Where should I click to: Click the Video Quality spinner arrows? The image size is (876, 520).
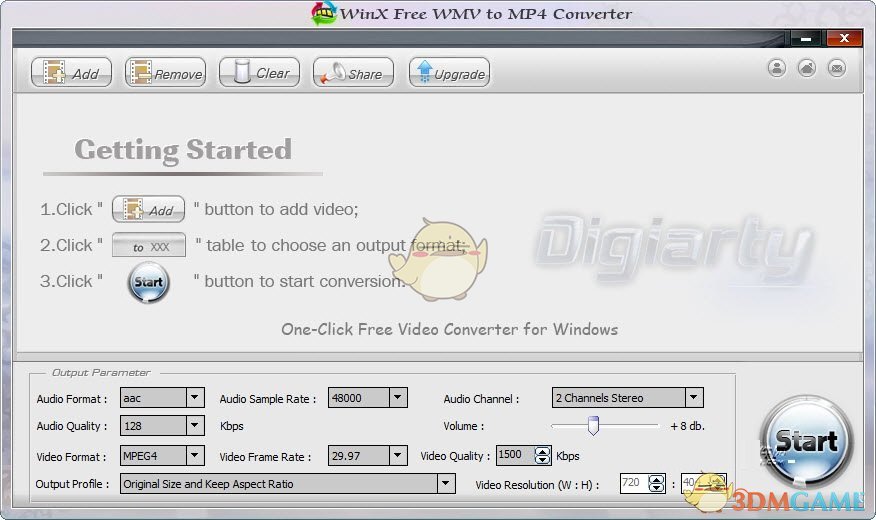tap(542, 456)
